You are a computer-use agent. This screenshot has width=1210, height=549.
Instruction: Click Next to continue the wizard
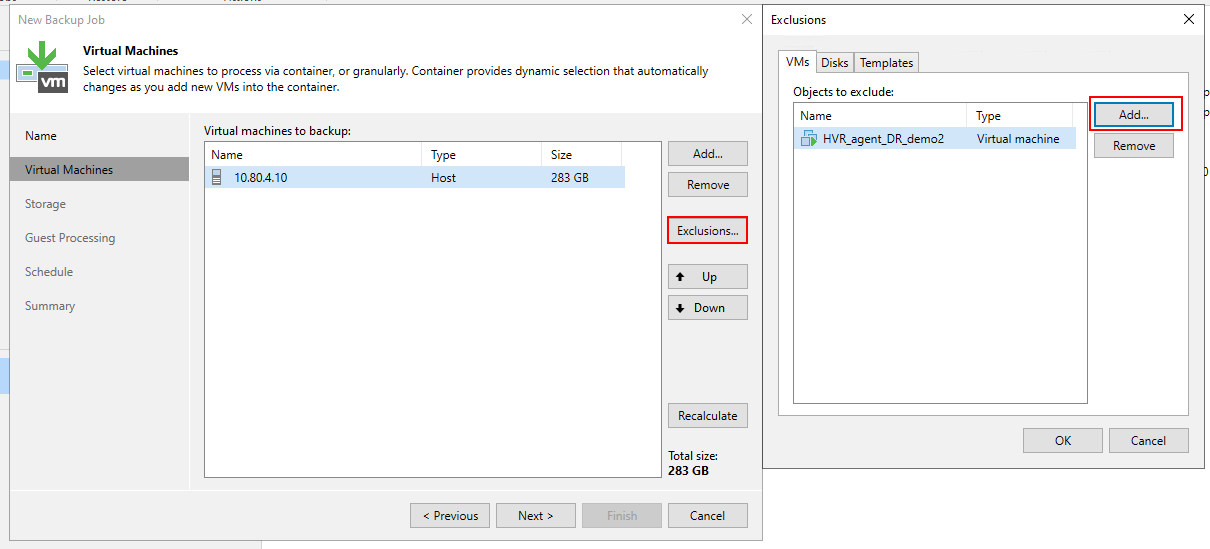coord(535,516)
